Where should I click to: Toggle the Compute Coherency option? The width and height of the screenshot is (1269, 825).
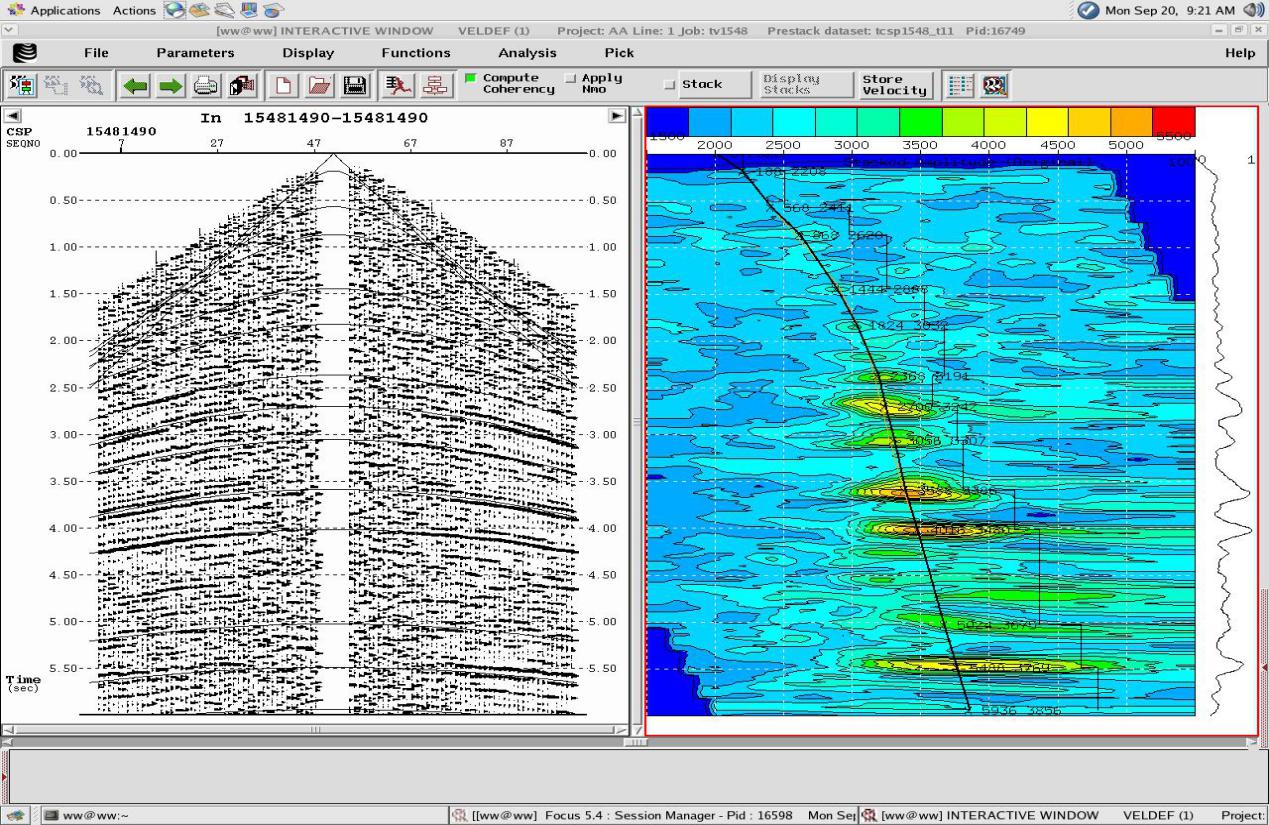coord(470,79)
